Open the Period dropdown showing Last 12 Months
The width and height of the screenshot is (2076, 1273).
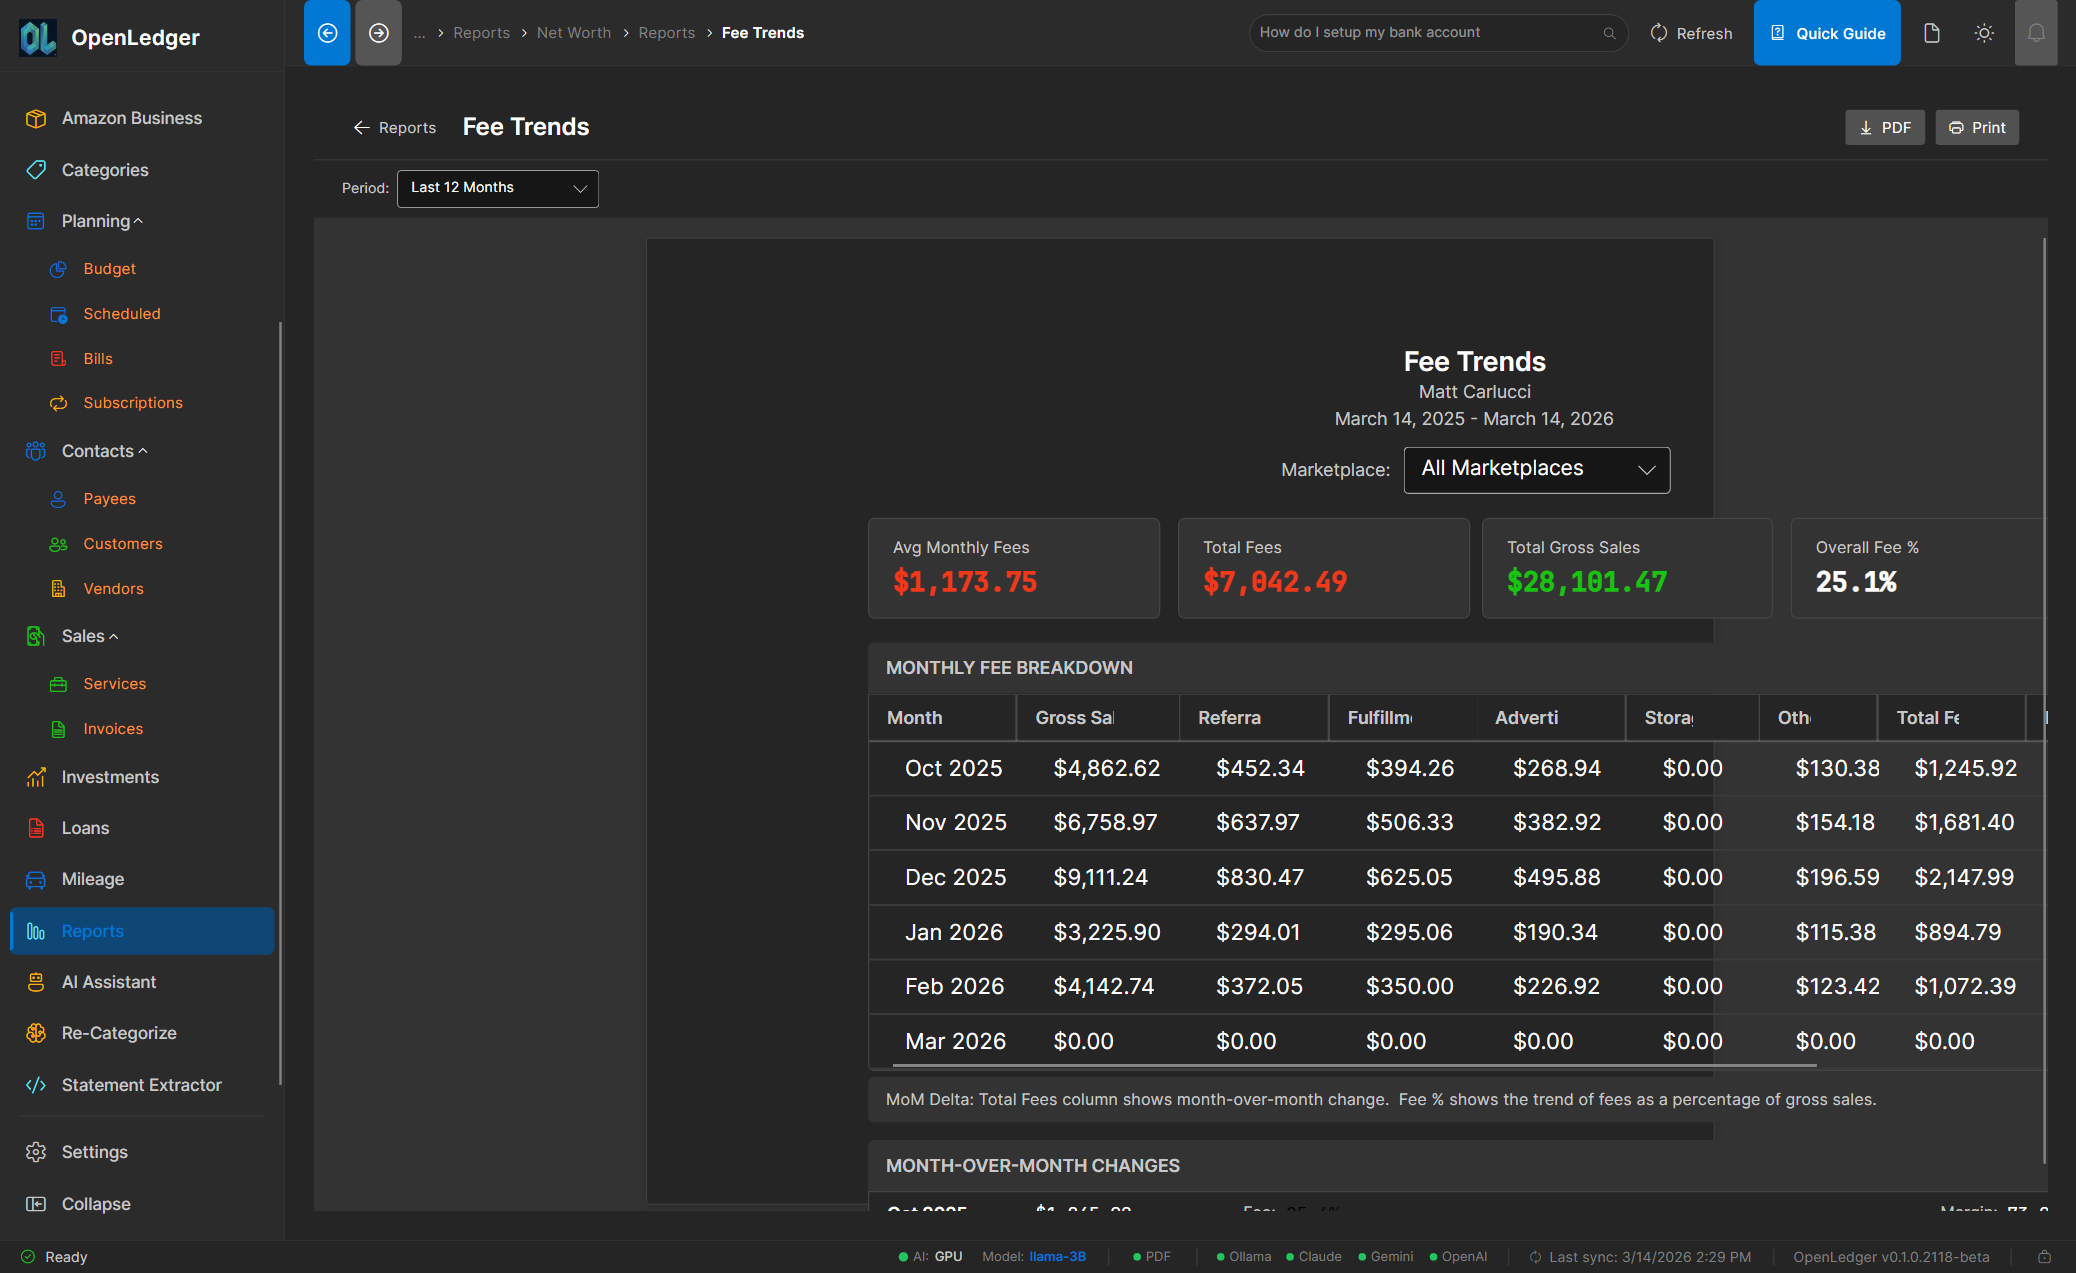pos(497,188)
